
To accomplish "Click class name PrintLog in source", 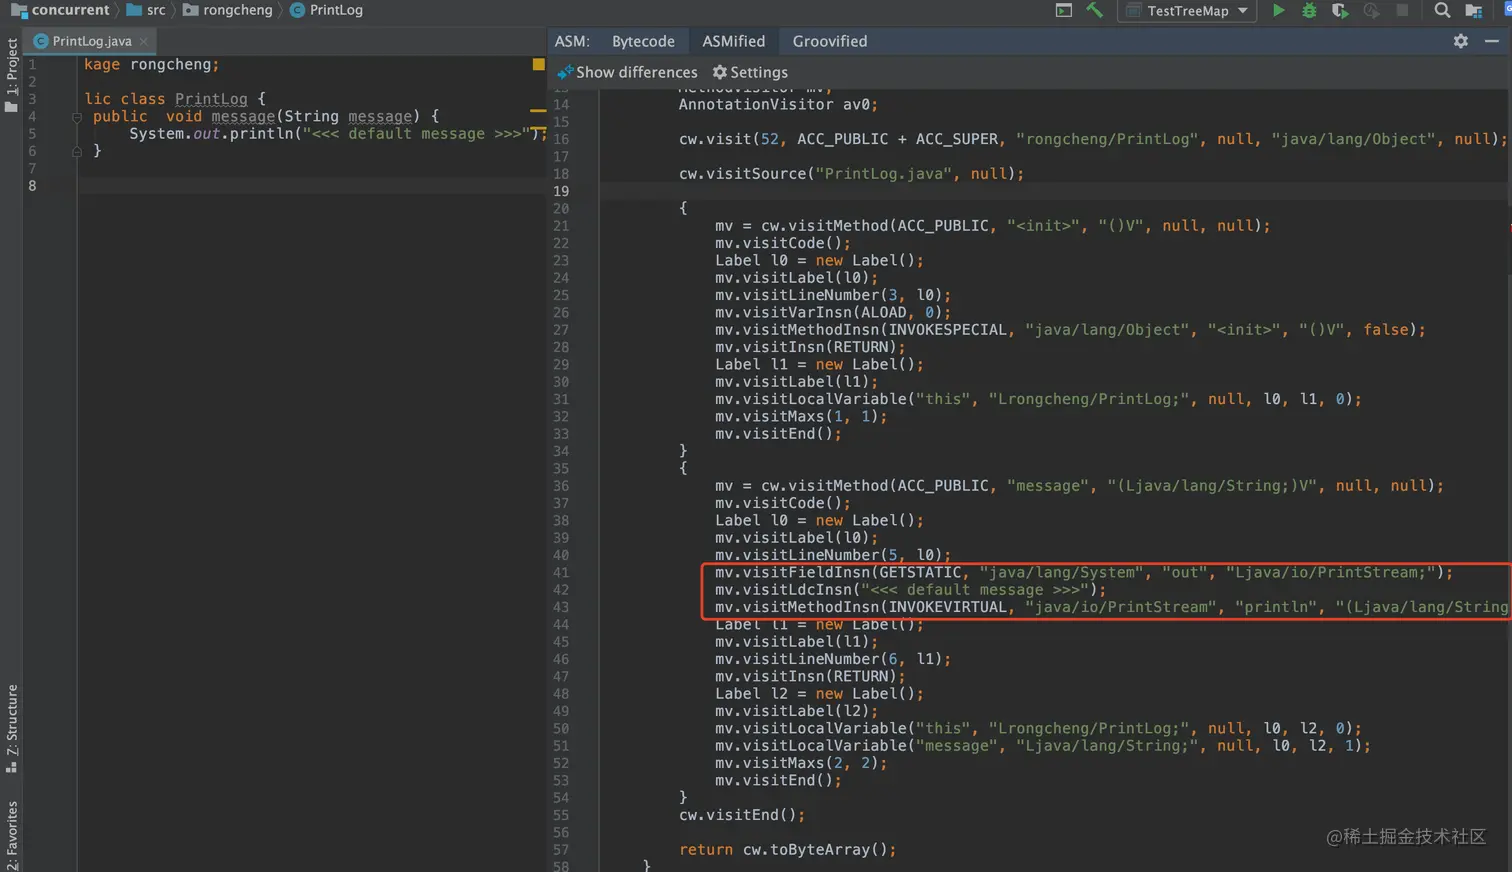I will [211, 99].
